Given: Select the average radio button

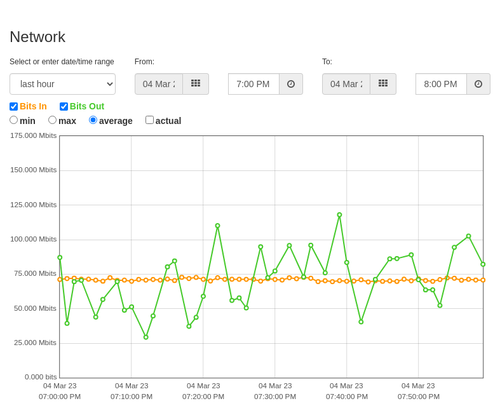Looking at the screenshot, I should [93, 120].
